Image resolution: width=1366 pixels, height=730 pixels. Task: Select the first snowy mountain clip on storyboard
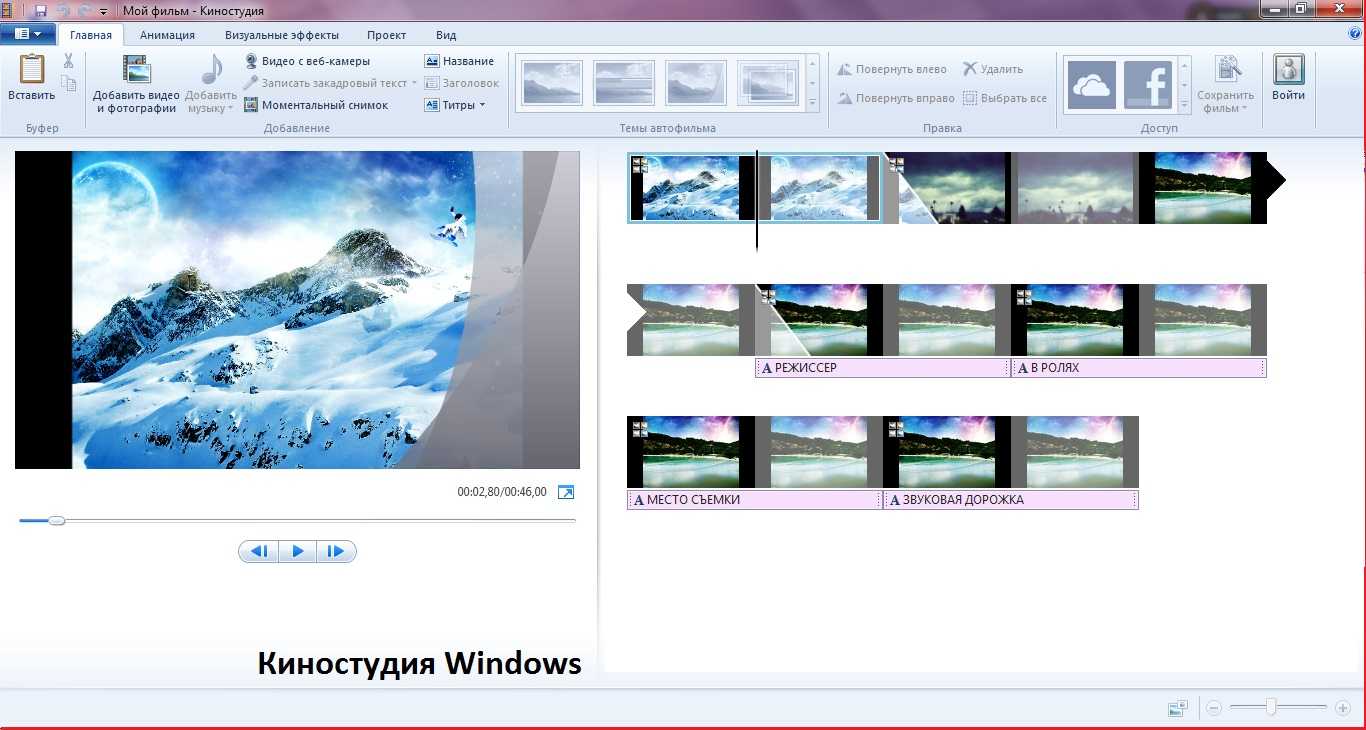(691, 187)
